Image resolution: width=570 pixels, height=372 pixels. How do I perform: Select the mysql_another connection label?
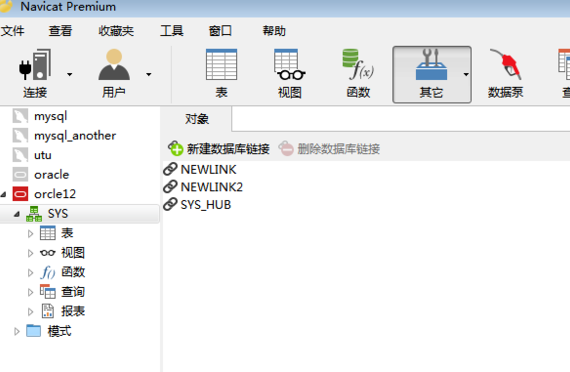75,136
